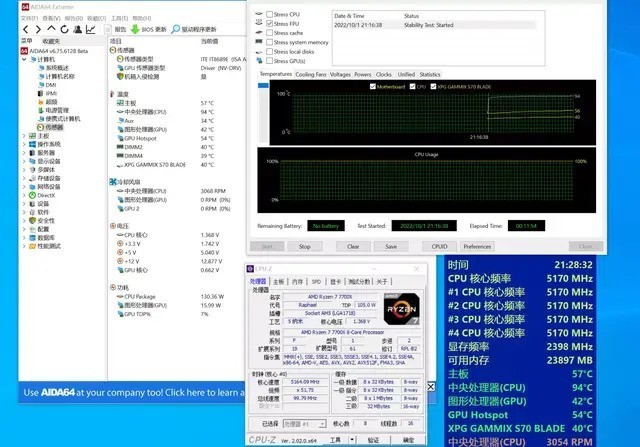Click the 温度 thermometer section icon
Viewport: 640px width, 447px height.
[x=112, y=94]
